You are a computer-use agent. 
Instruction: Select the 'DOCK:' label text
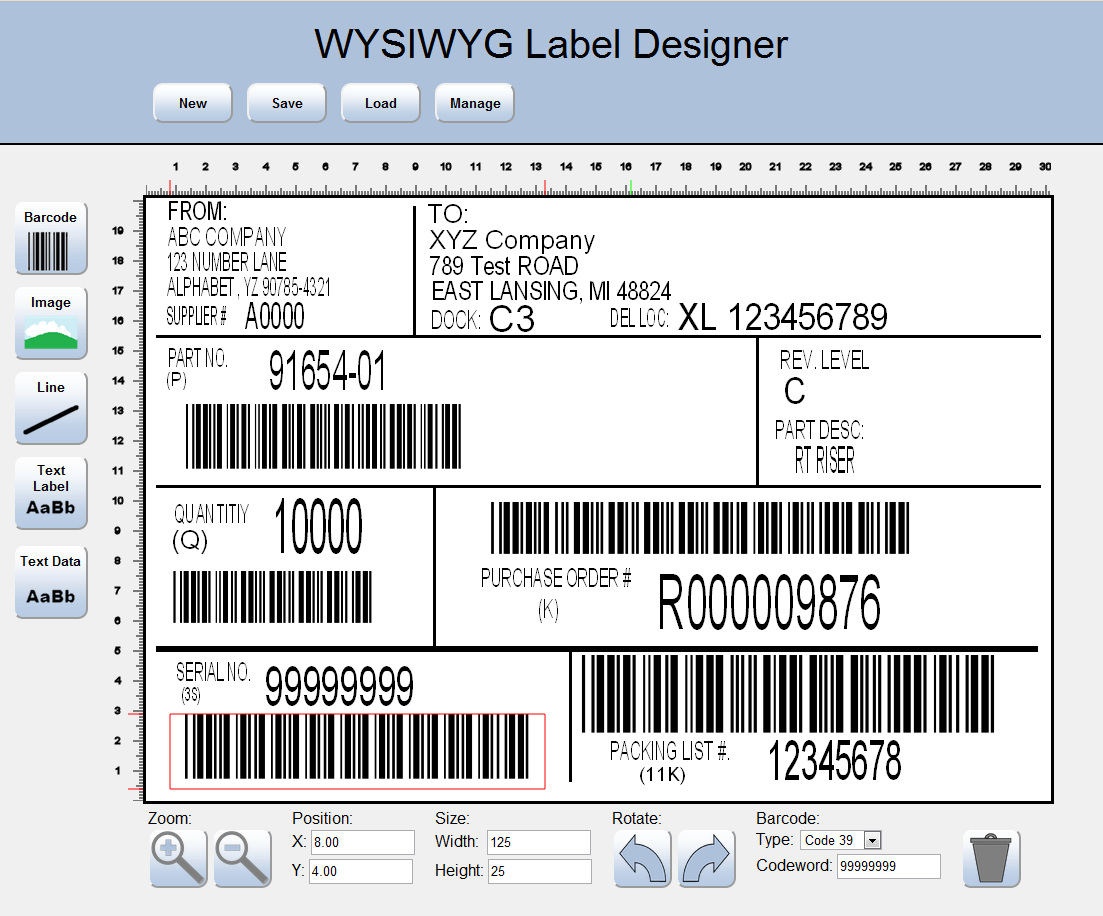457,320
